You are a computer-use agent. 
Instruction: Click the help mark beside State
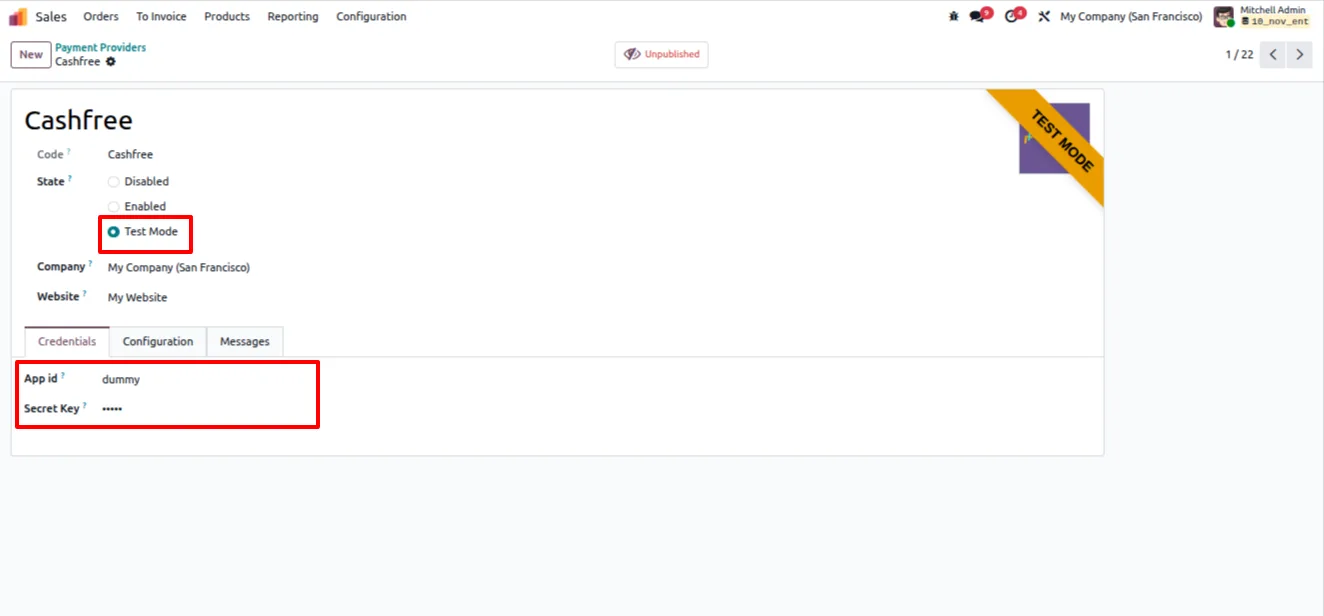71,178
